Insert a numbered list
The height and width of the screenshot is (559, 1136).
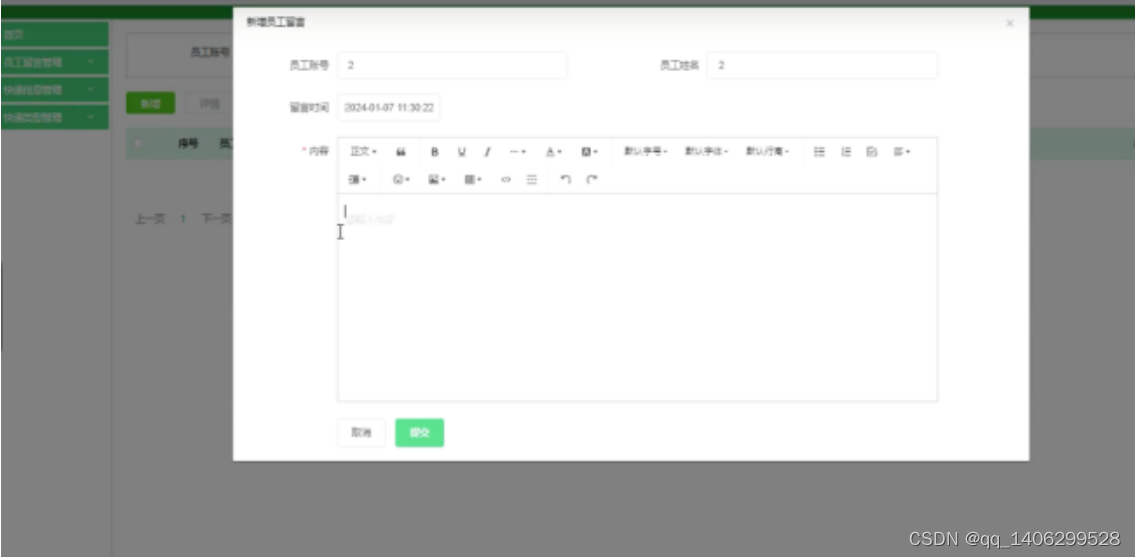click(845, 152)
